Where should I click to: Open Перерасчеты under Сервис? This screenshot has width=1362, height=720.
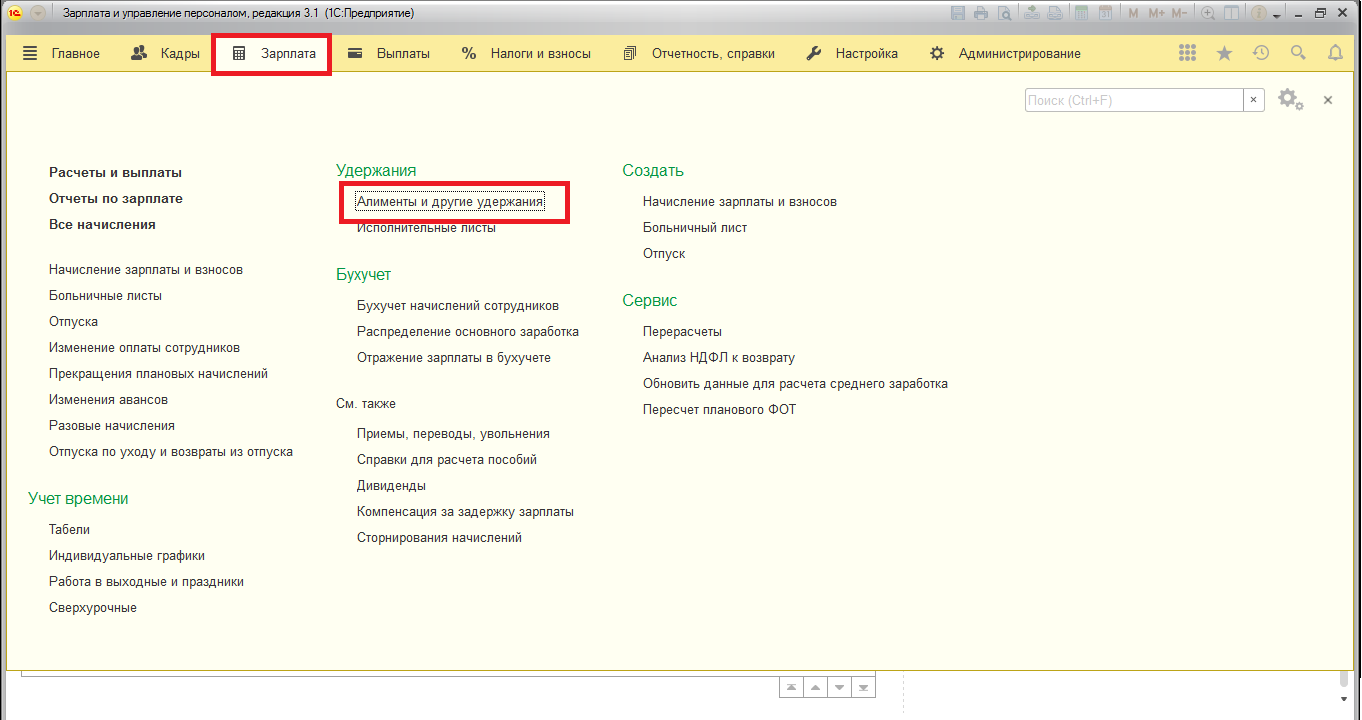[682, 331]
